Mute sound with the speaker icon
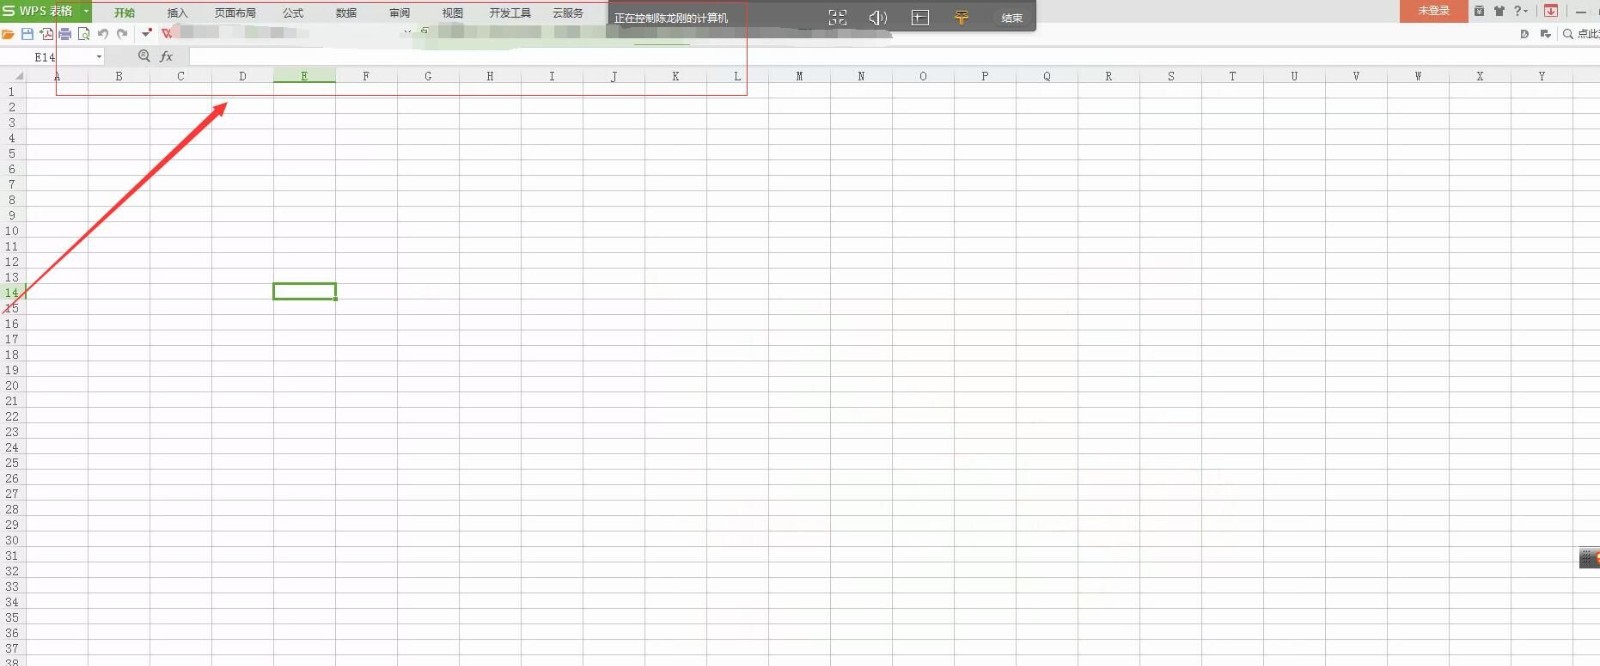The width and height of the screenshot is (1600, 666). [877, 17]
